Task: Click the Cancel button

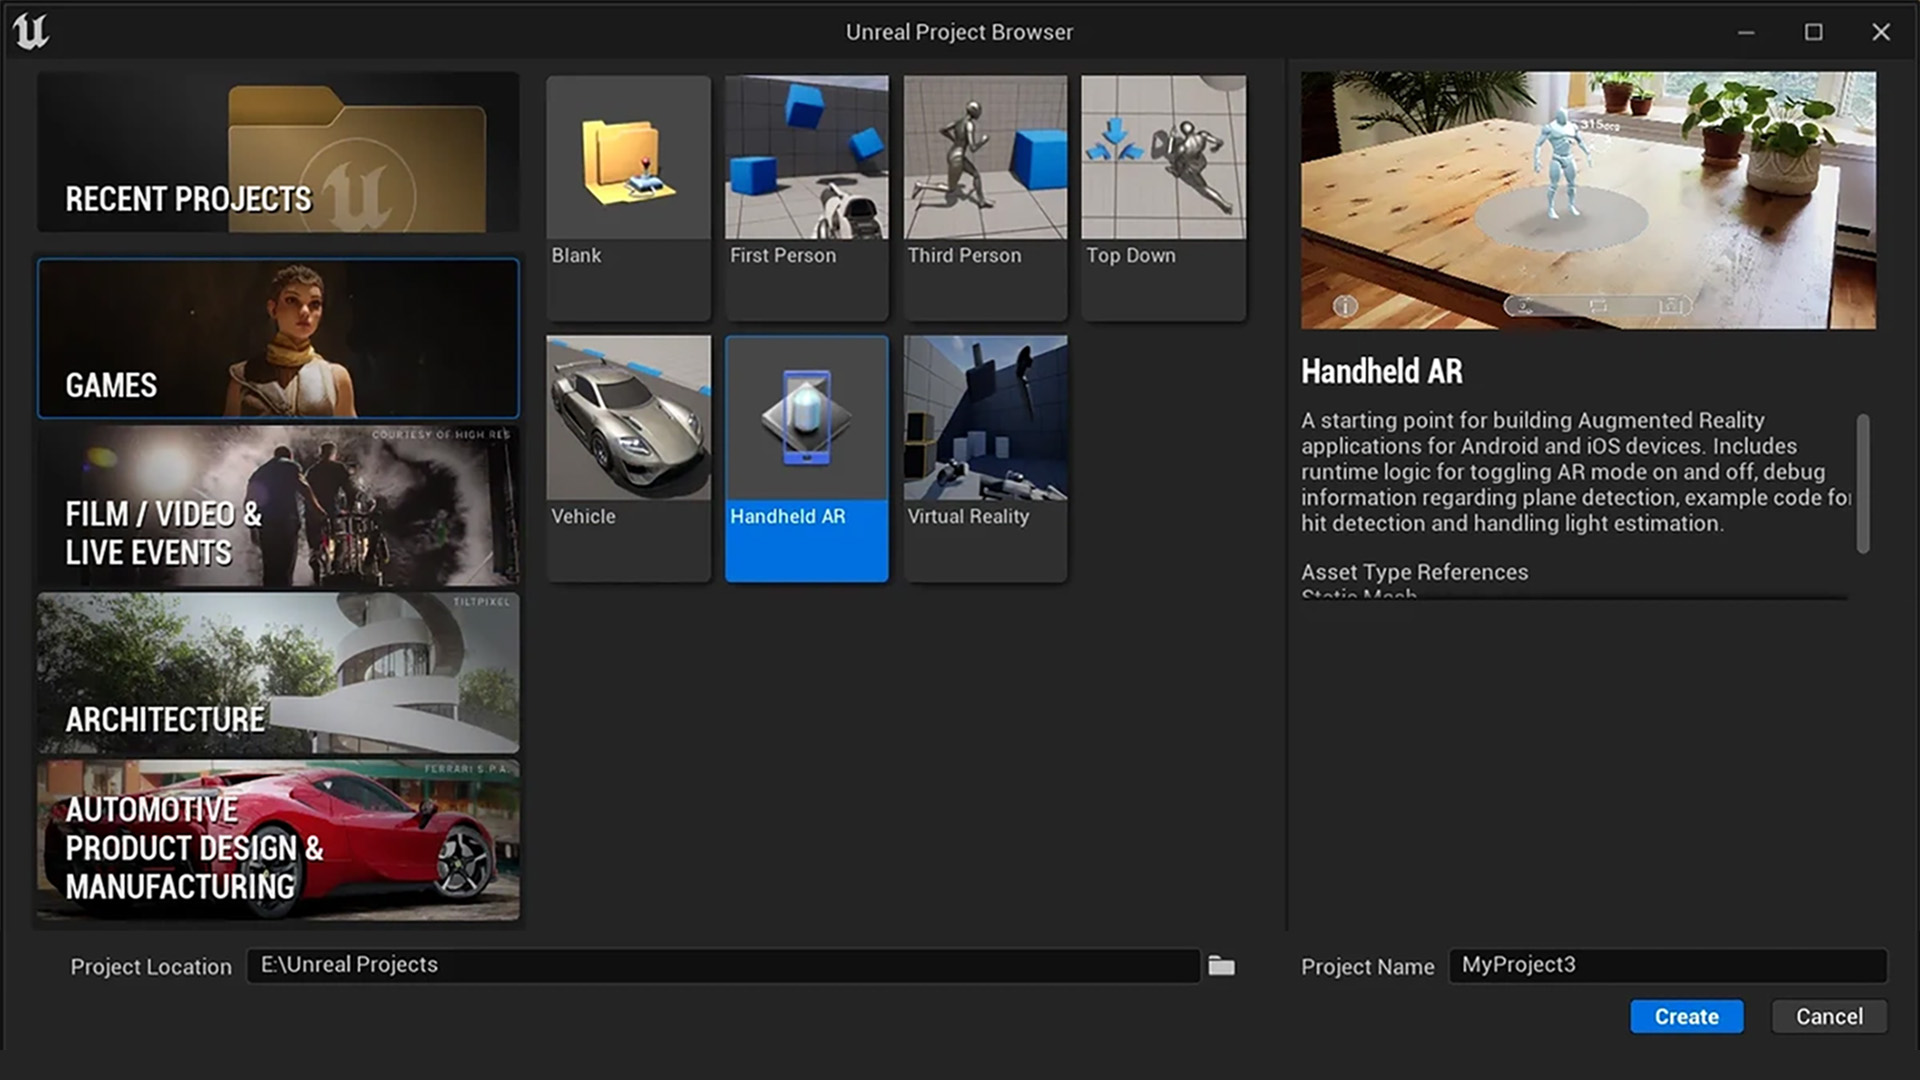Action: pos(1828,1016)
